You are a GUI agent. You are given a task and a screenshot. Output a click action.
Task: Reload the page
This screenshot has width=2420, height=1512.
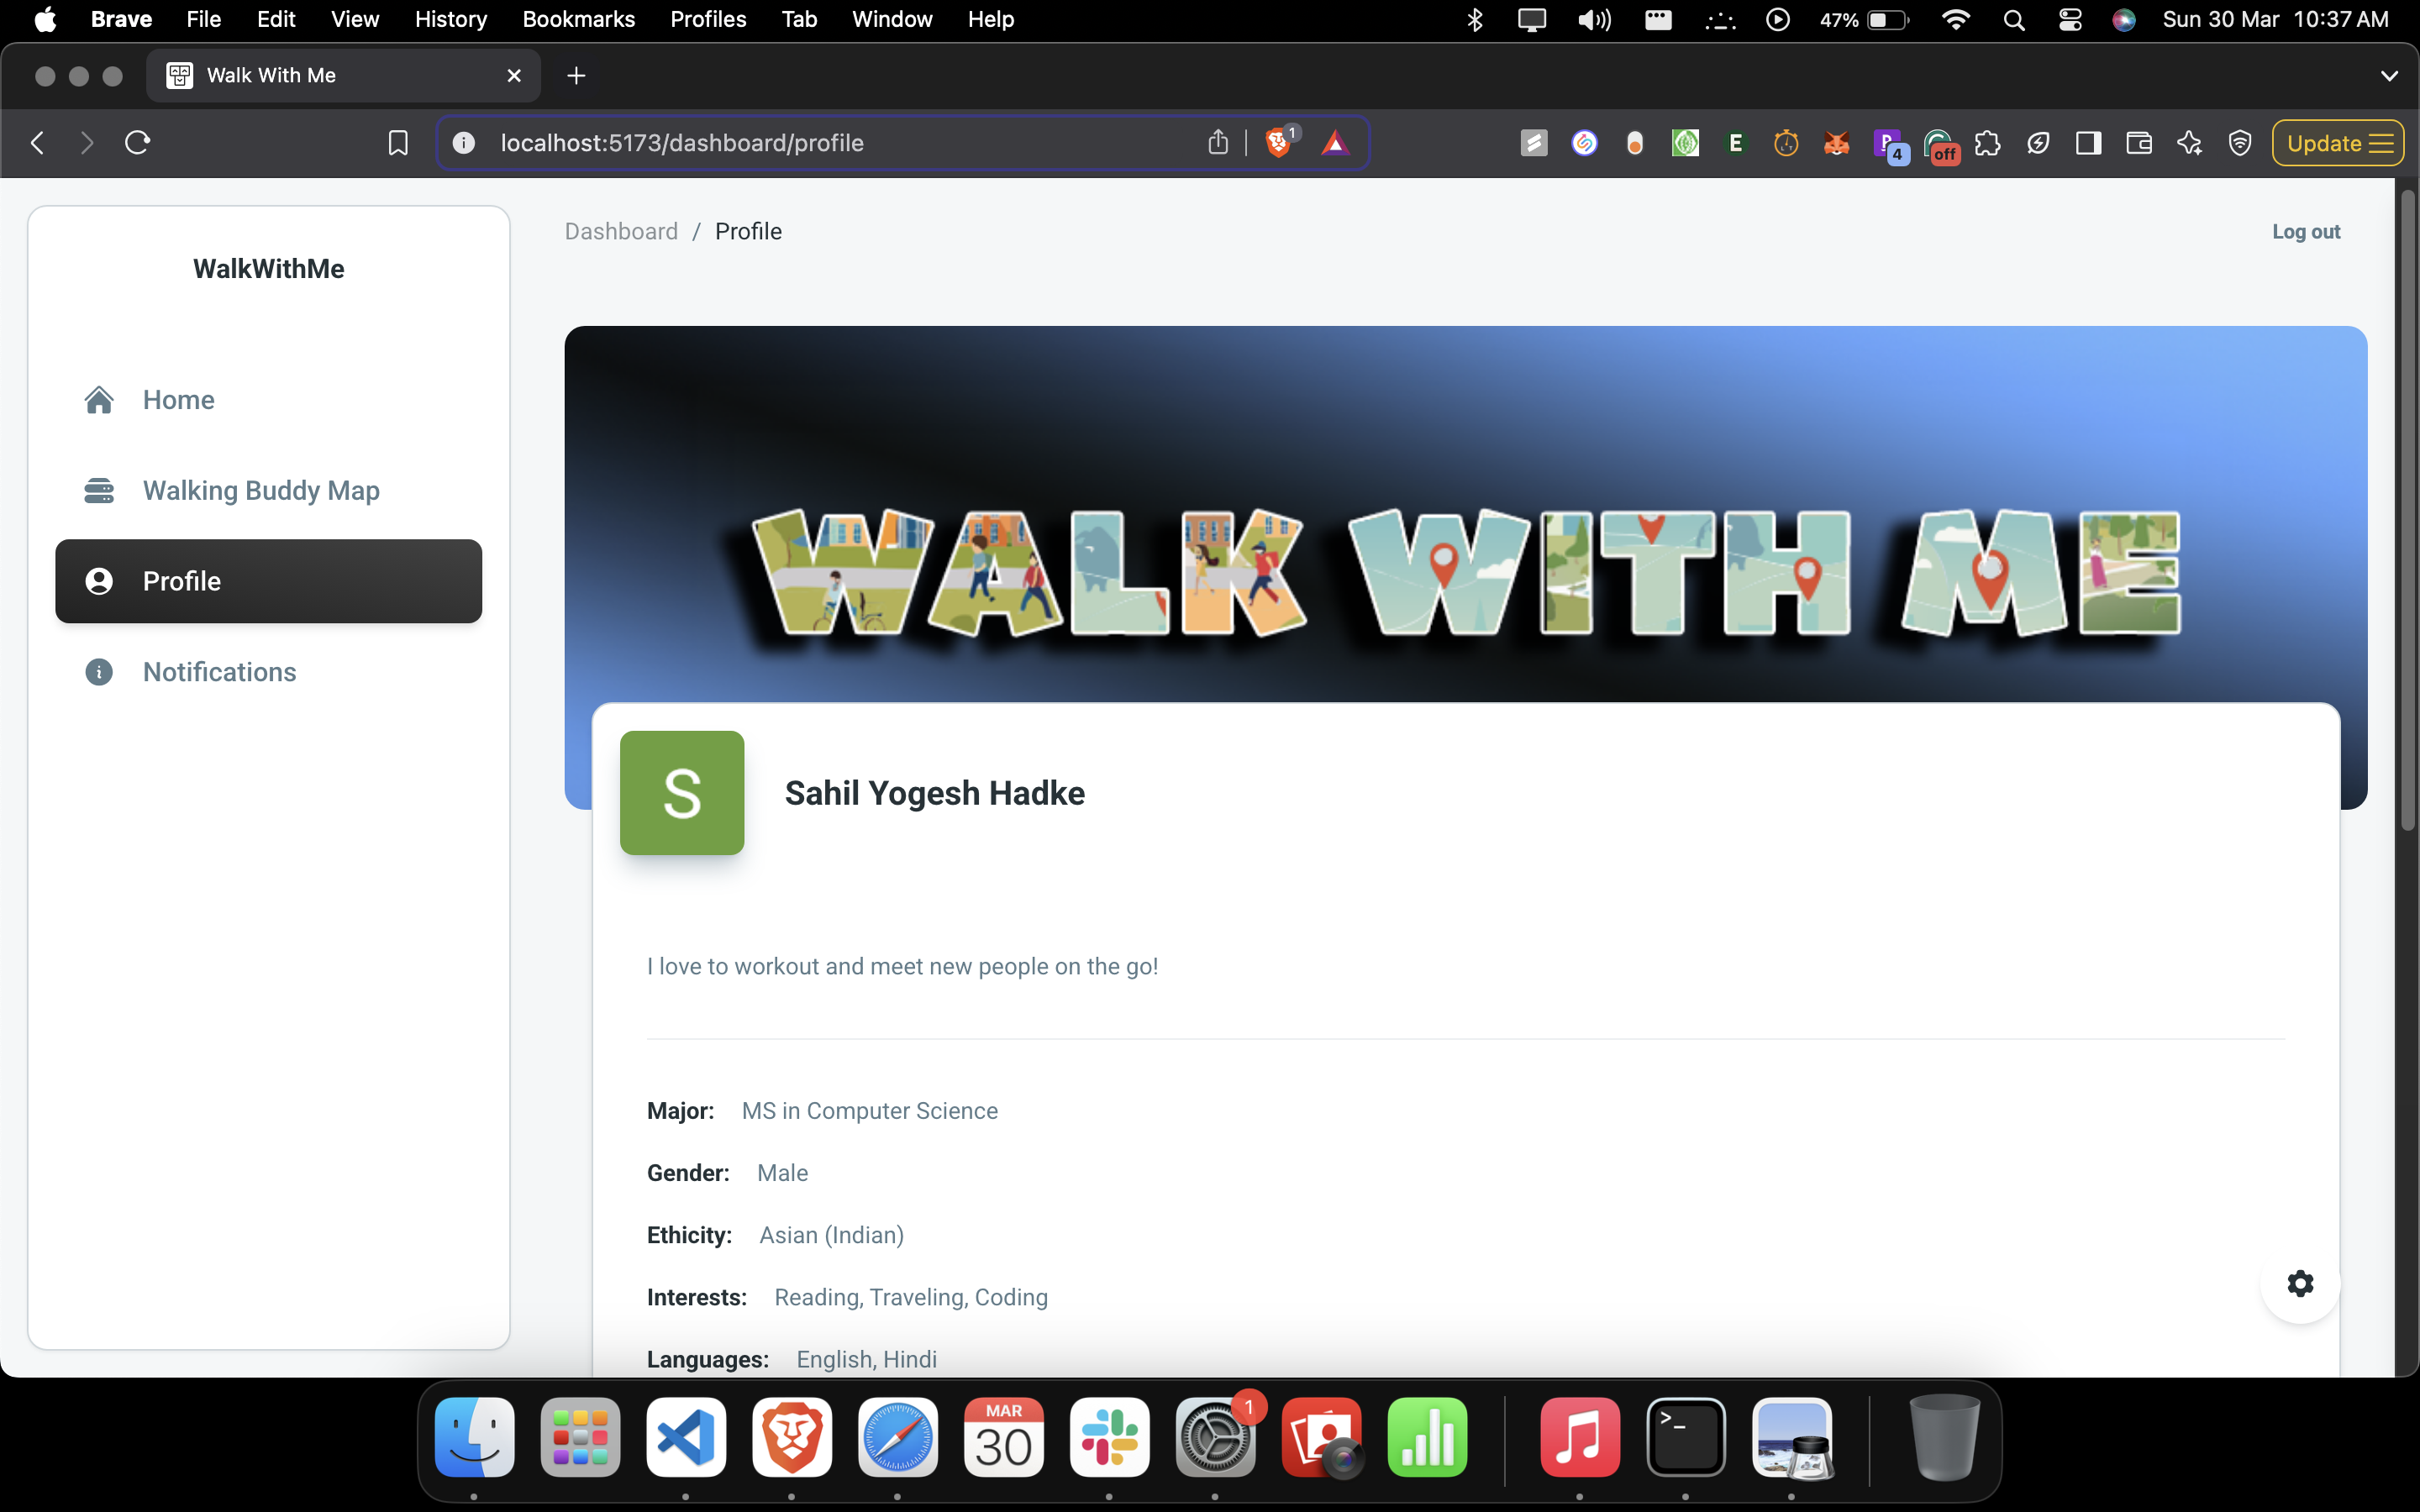click(138, 143)
